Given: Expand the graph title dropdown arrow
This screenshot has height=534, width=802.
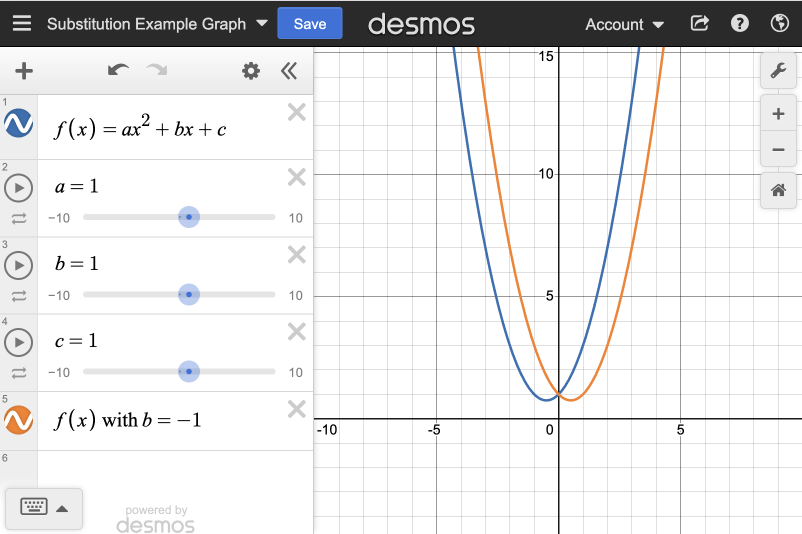Looking at the screenshot, I should tap(262, 23).
